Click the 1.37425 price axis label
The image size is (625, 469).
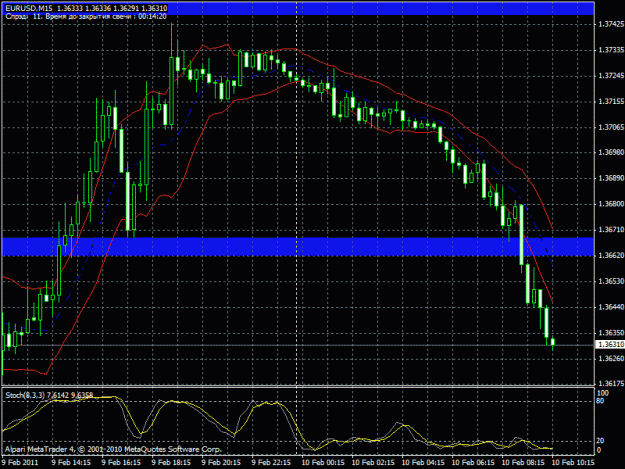[x=611, y=24]
